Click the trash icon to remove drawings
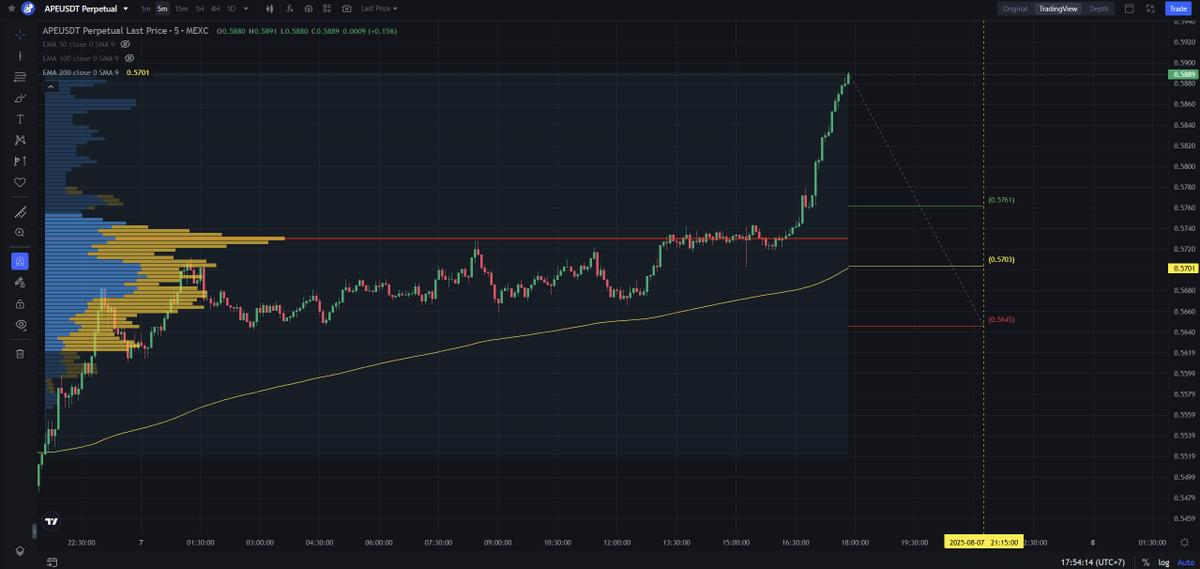Viewport: 1200px width, 569px height. pyautogui.click(x=20, y=353)
